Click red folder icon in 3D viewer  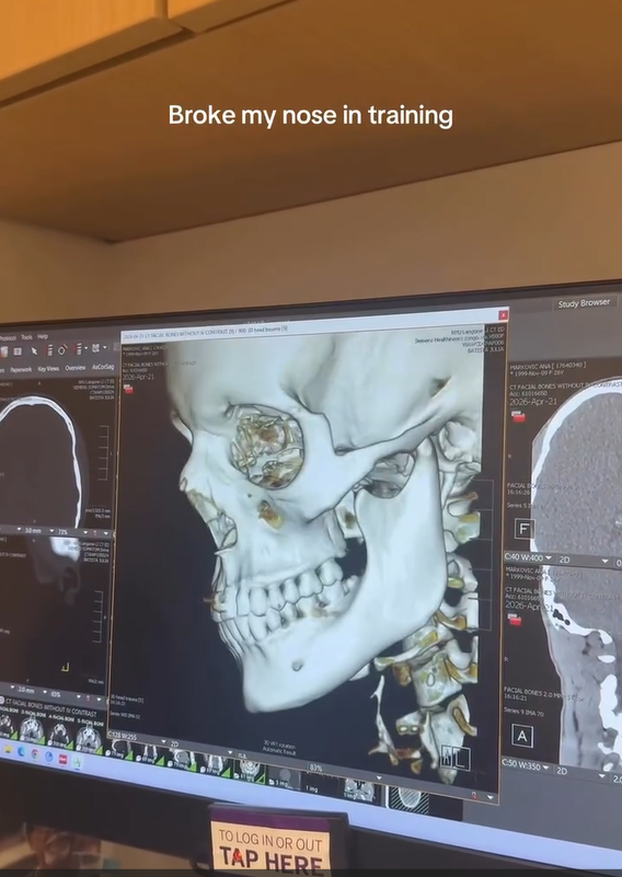click(x=129, y=389)
